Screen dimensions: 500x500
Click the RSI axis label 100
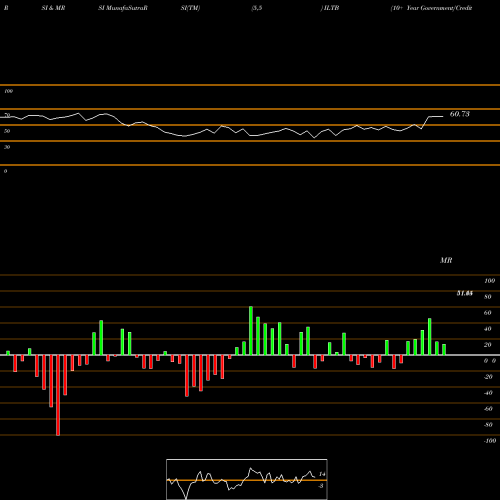coord(8,91)
